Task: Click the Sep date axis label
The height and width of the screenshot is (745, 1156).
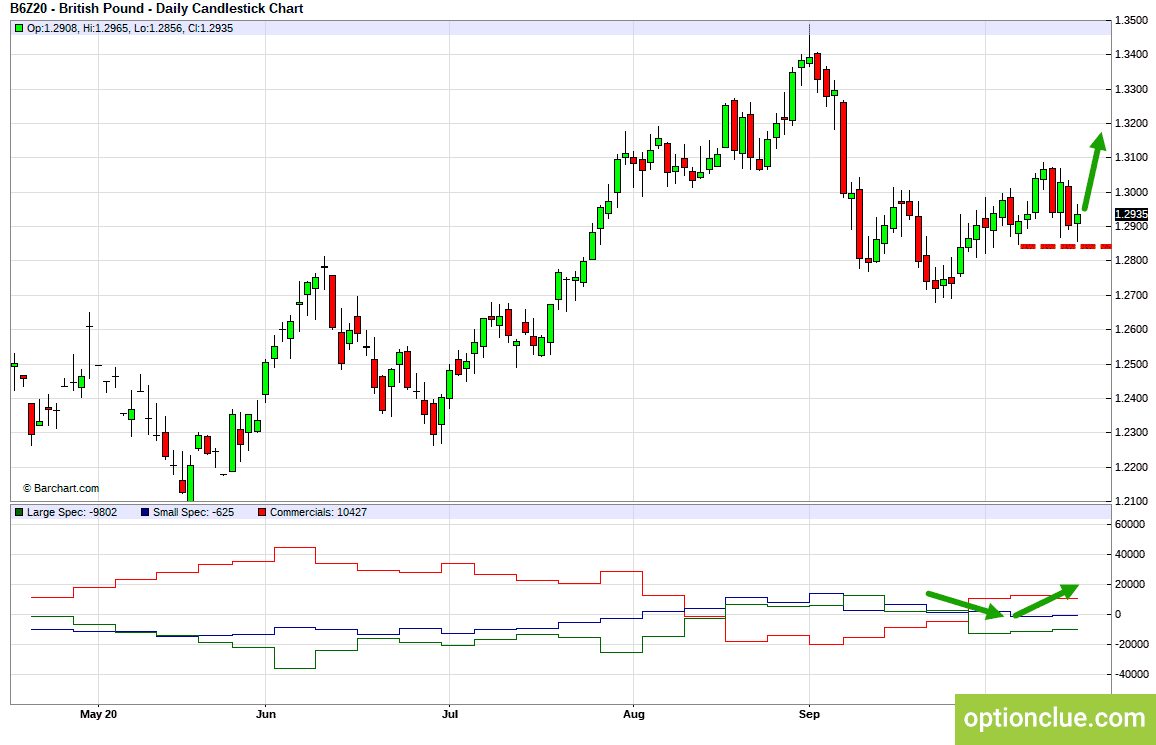Action: [x=809, y=714]
